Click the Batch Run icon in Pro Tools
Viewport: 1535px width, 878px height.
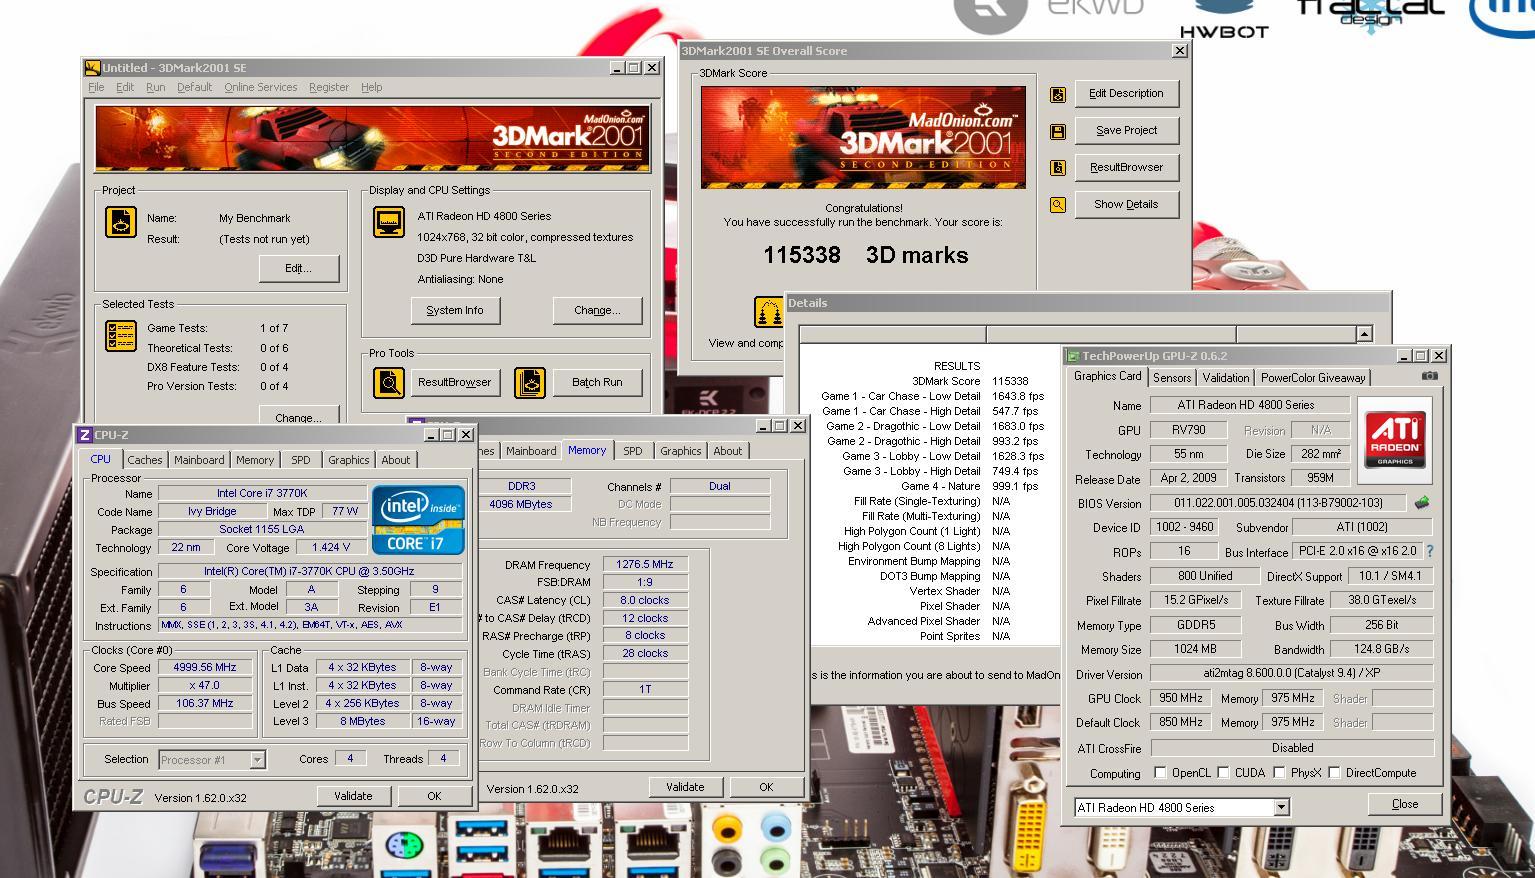tap(530, 382)
